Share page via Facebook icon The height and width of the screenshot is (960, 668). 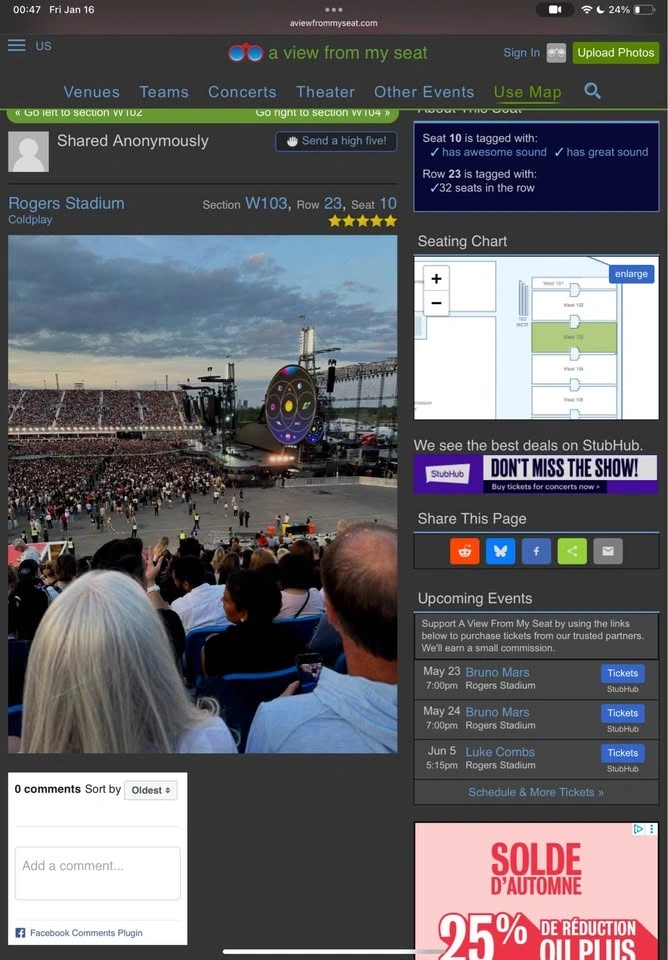pos(536,551)
